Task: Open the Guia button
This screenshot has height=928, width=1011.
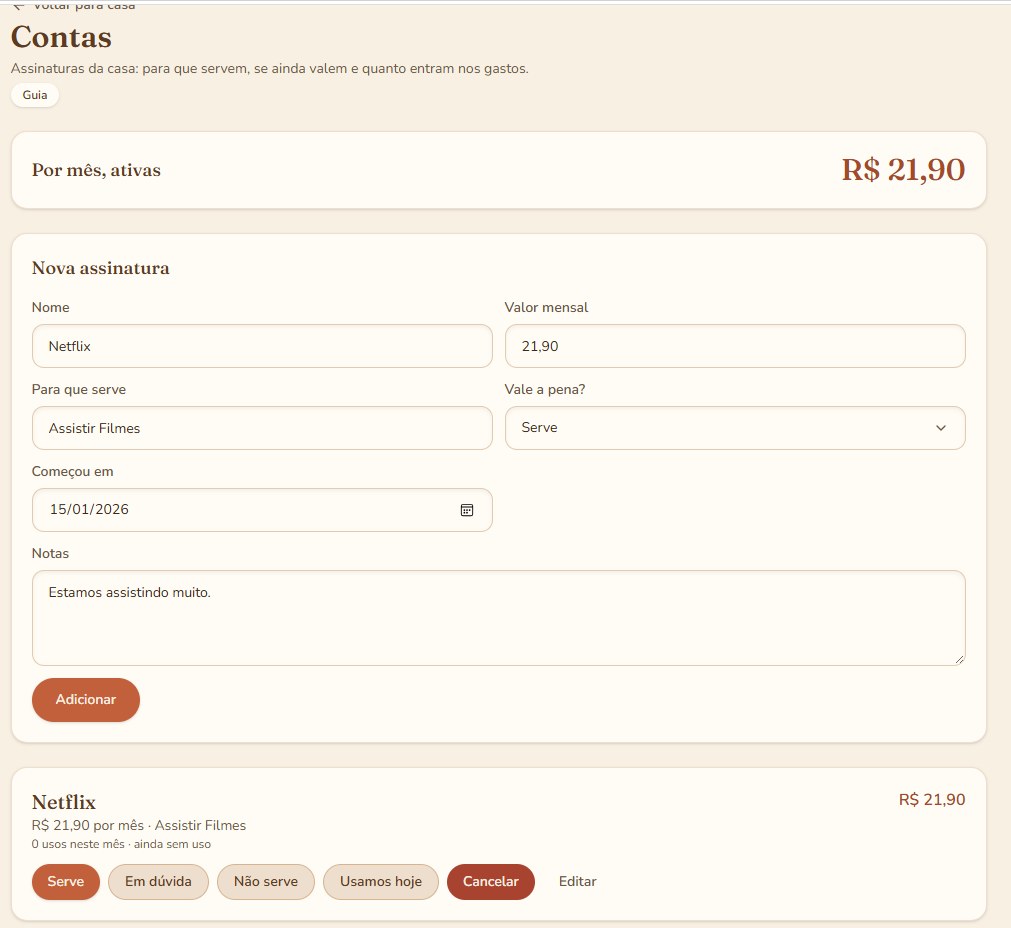Action: (x=35, y=95)
